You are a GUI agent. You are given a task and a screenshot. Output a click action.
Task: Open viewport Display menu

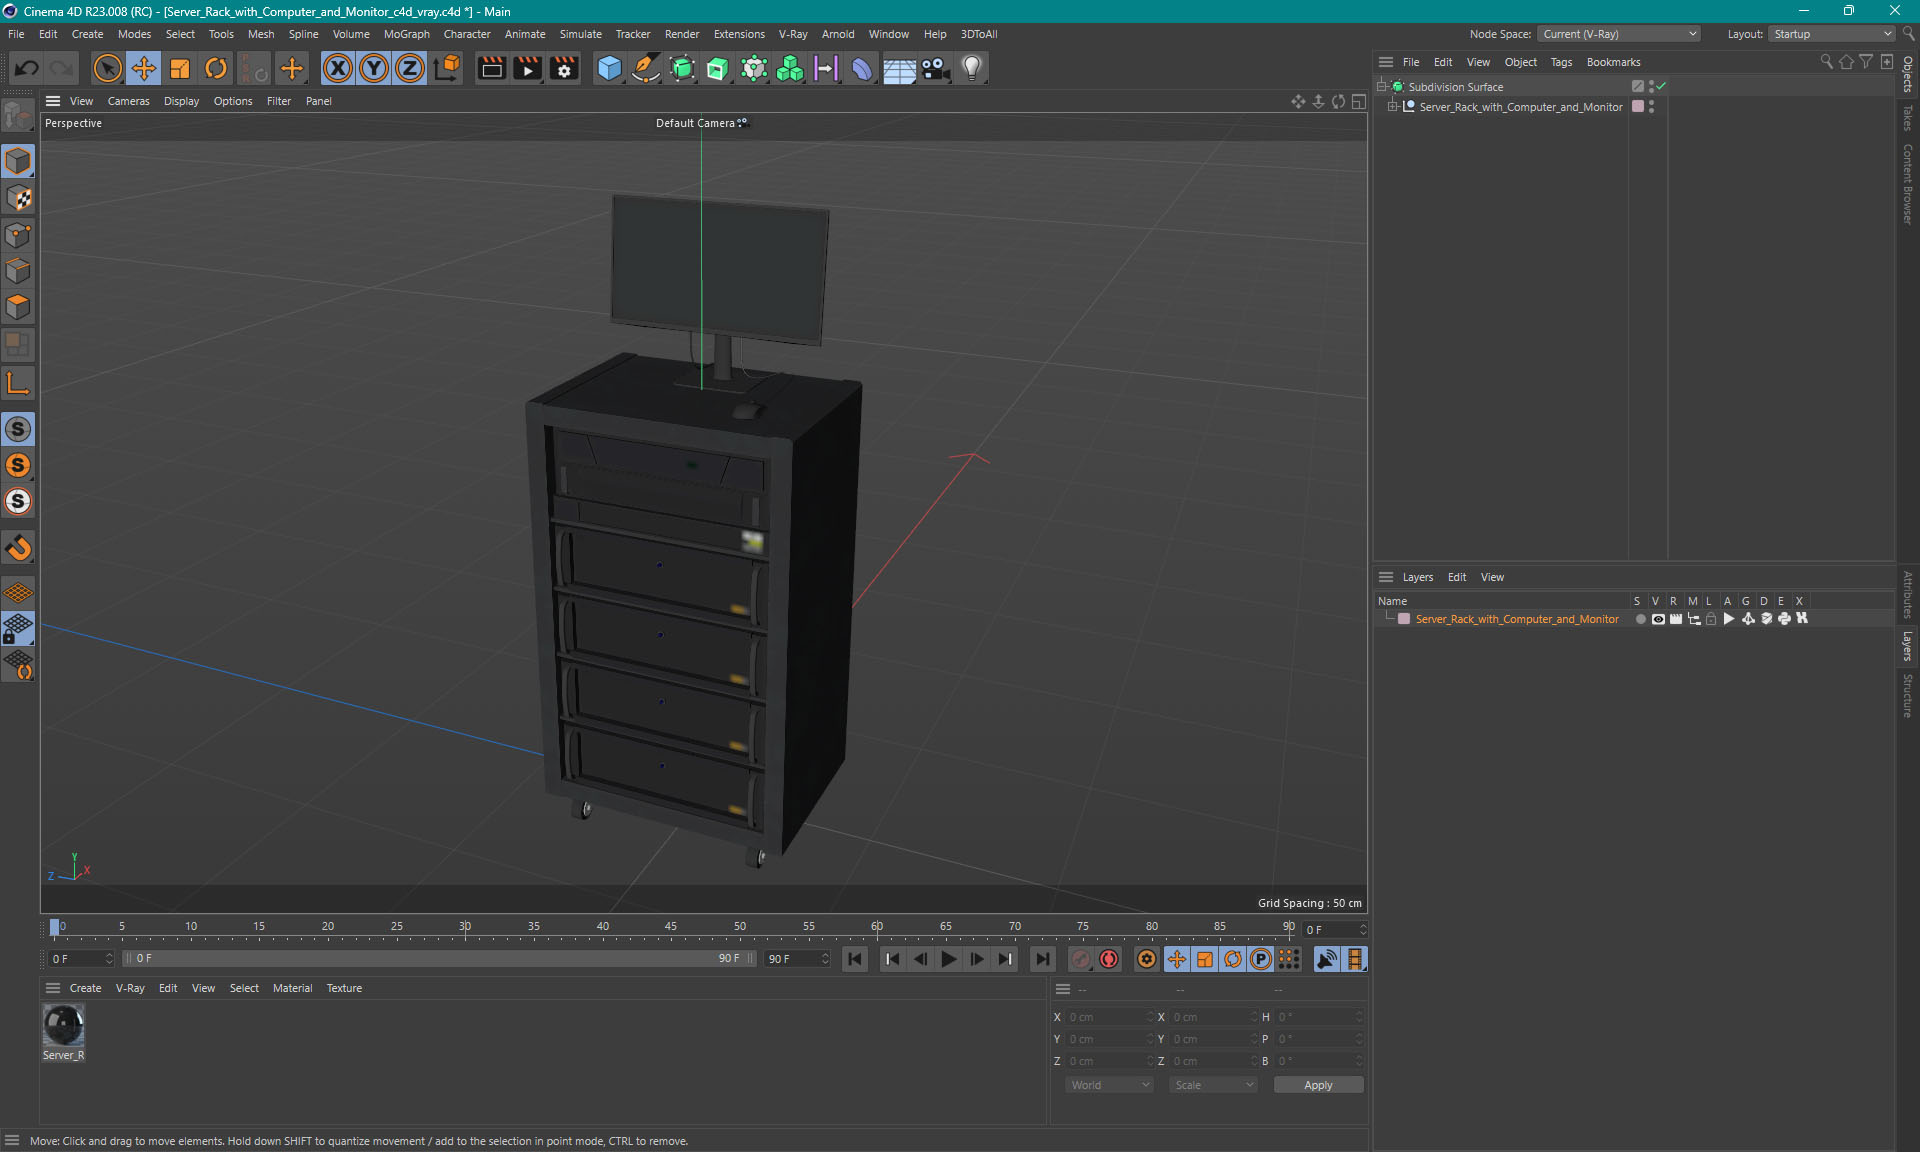pyautogui.click(x=181, y=101)
